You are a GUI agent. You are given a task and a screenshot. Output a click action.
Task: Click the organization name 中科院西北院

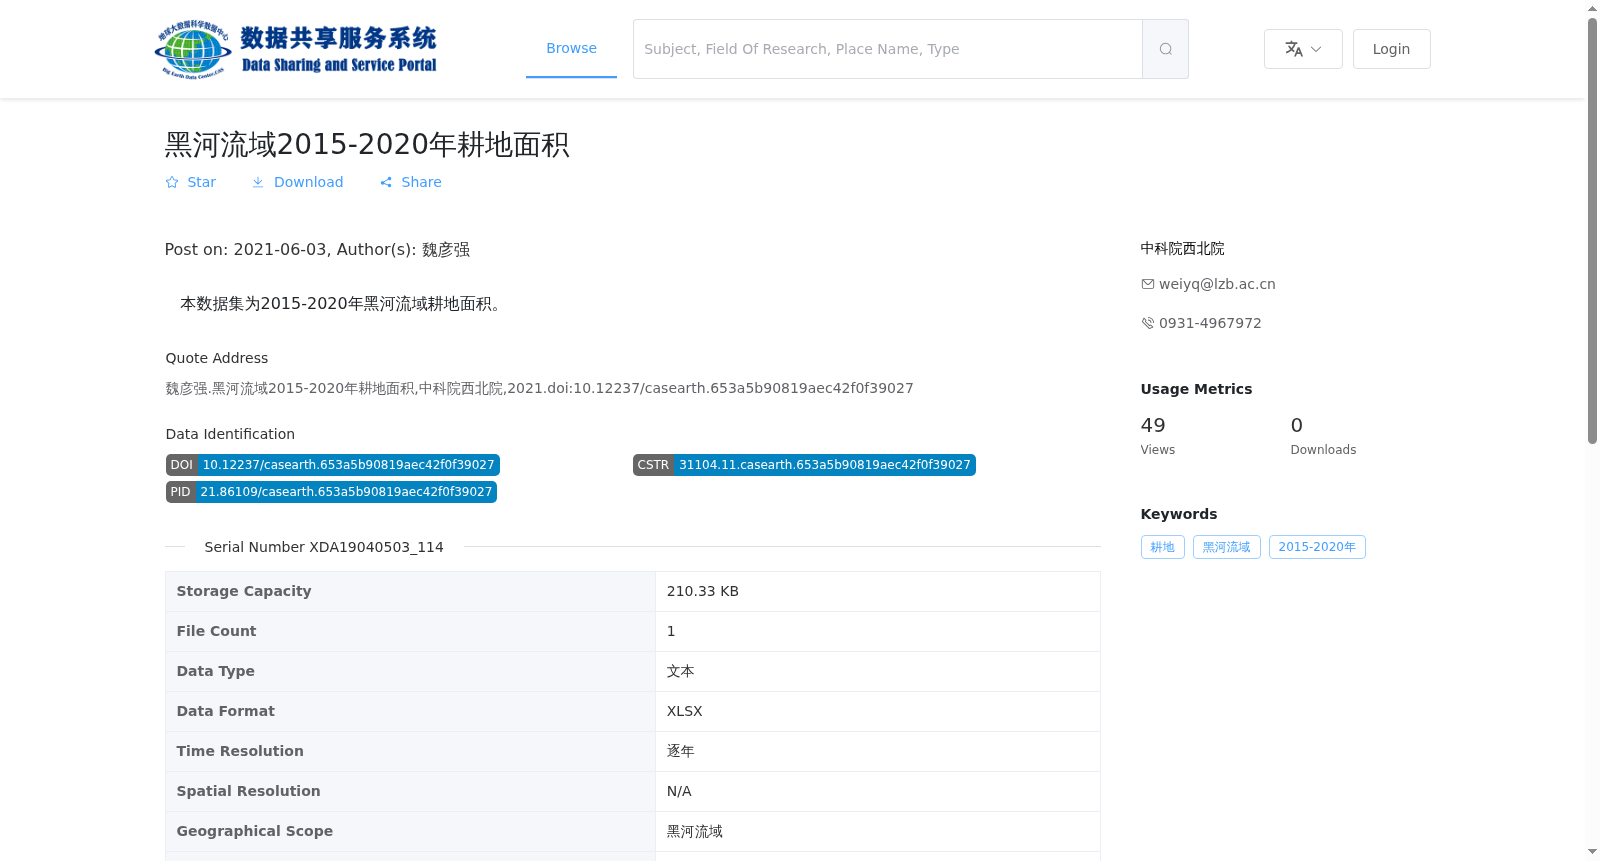[x=1183, y=248]
